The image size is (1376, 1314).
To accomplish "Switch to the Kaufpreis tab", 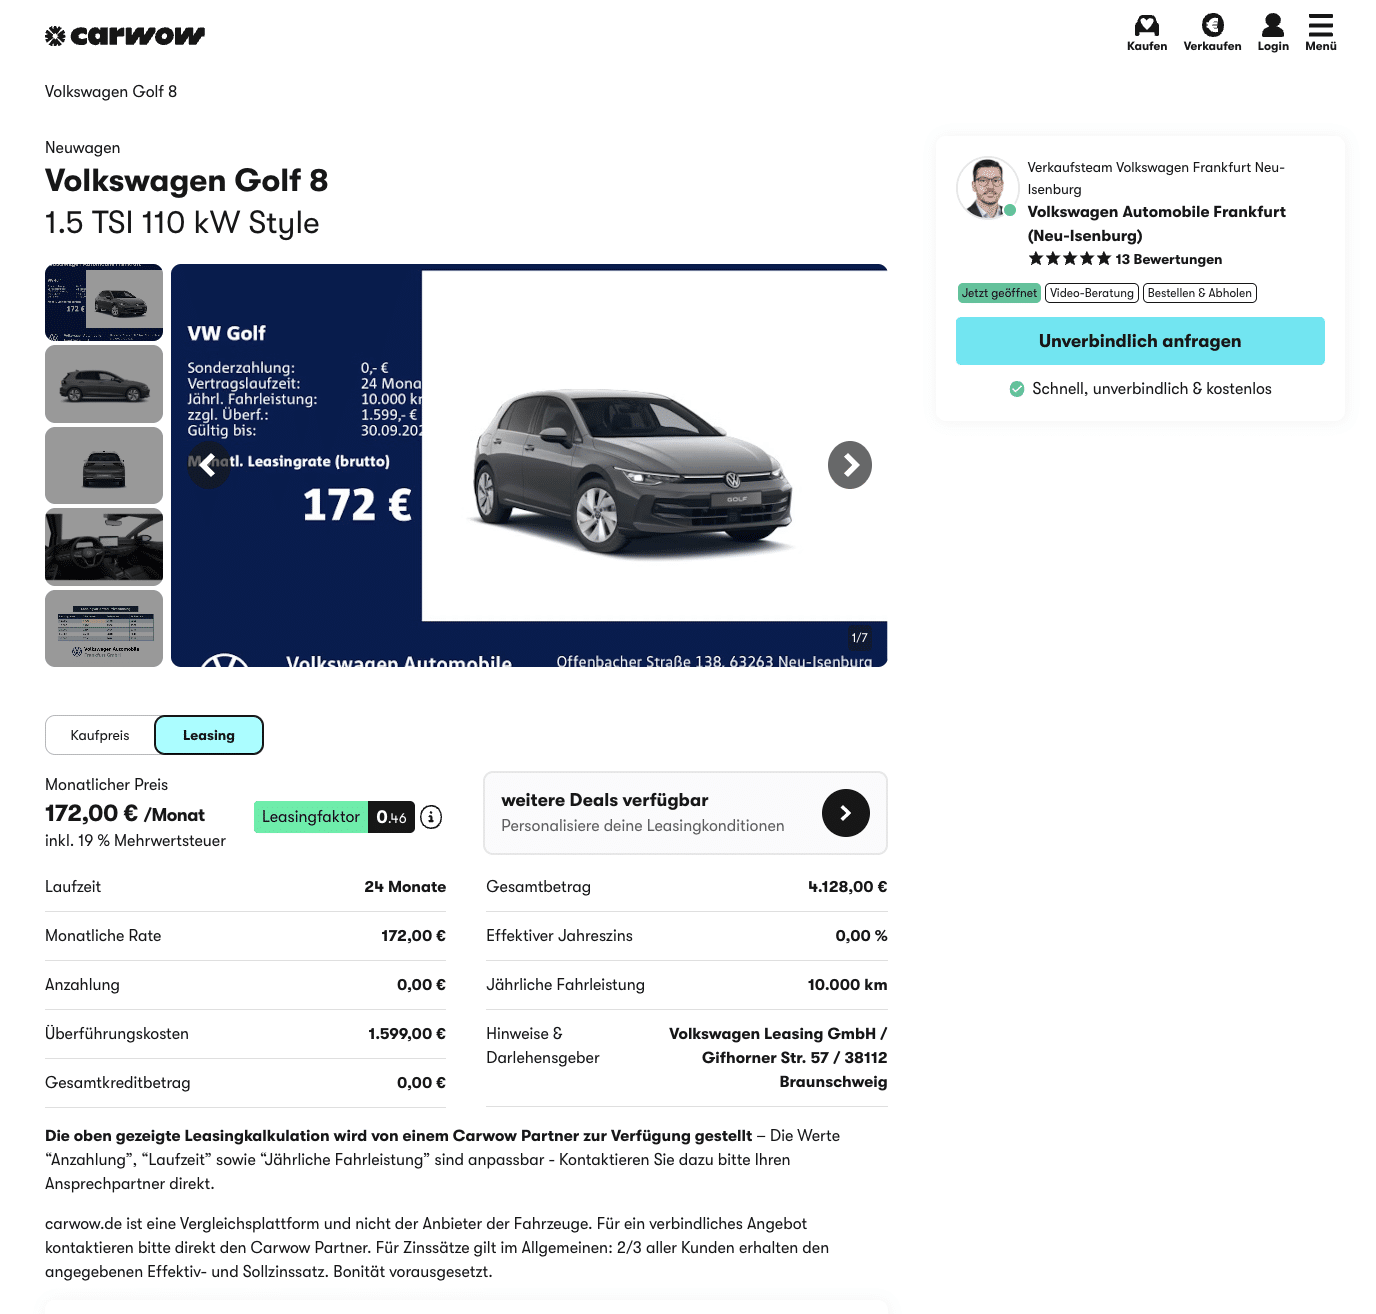I will pos(100,735).
